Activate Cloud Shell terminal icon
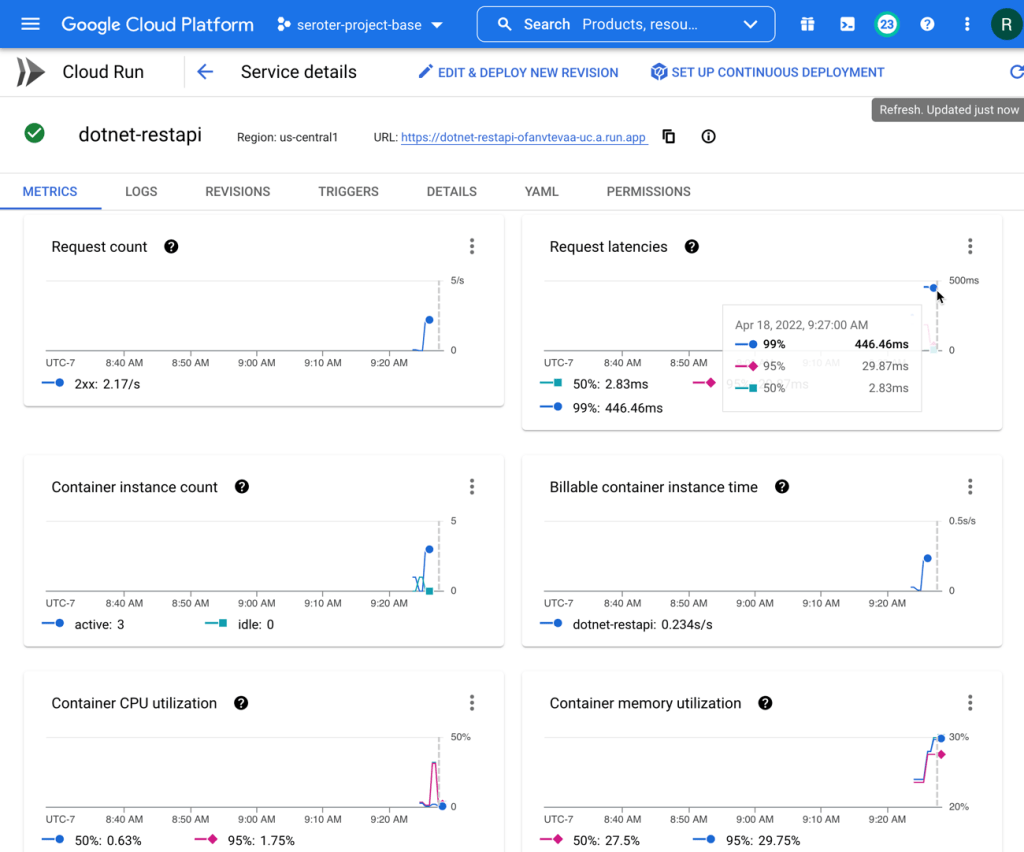The image size is (1024, 852). [847, 24]
